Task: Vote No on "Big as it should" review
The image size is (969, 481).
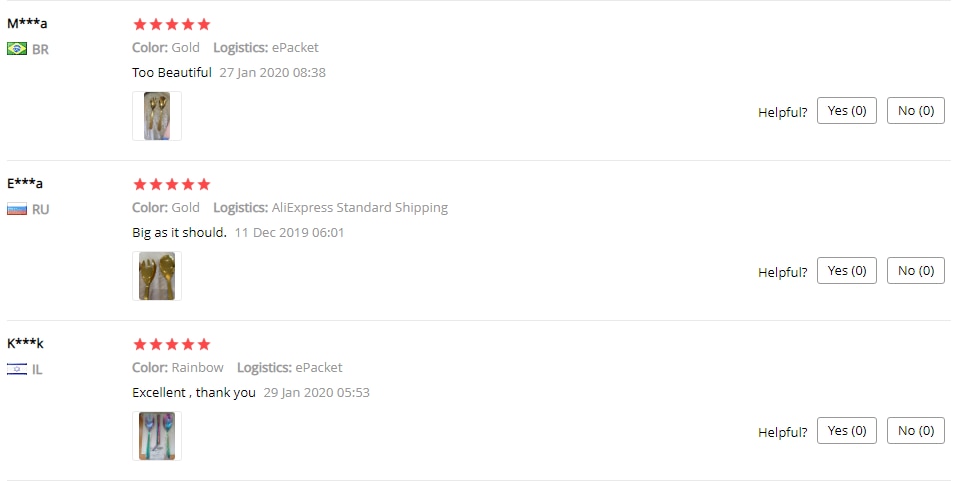Action: tap(916, 271)
